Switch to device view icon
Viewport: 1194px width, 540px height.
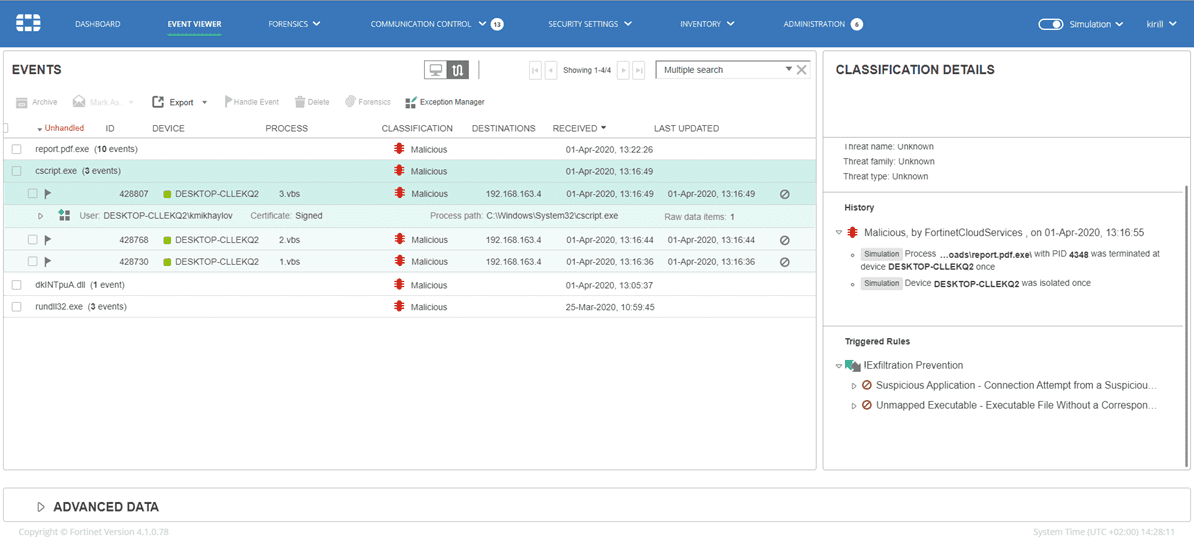pyautogui.click(x=435, y=70)
